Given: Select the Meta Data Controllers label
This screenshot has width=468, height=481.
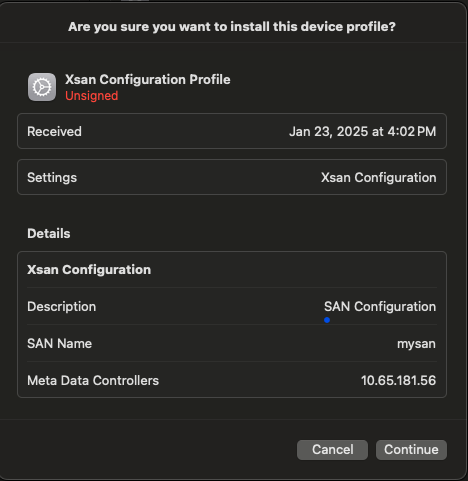Looking at the screenshot, I should pyautogui.click(x=93, y=381).
